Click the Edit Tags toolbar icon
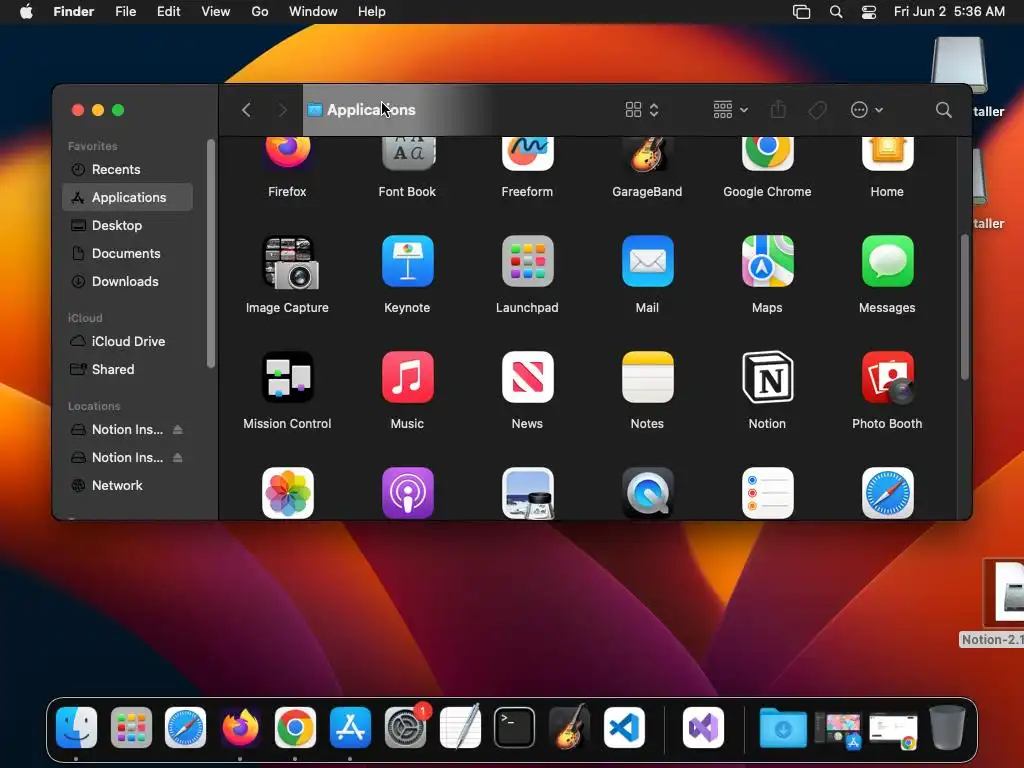The image size is (1024, 768). pos(817,110)
